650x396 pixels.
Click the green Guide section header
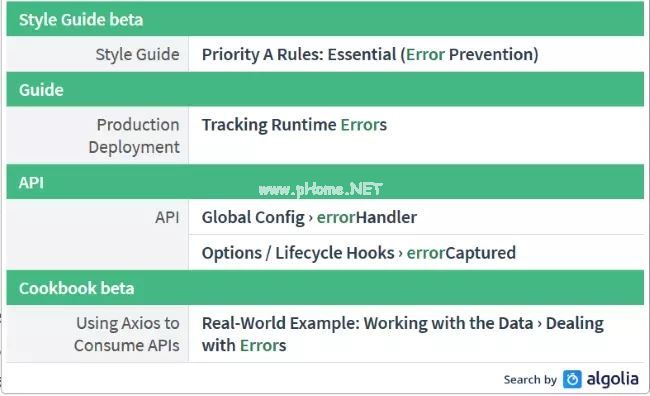[x=325, y=90]
